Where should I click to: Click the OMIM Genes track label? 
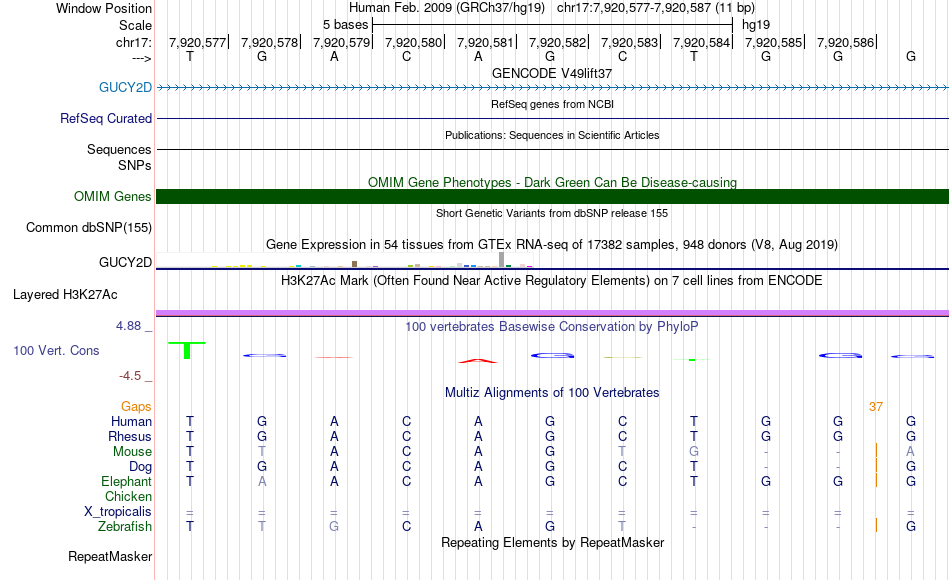click(112, 196)
